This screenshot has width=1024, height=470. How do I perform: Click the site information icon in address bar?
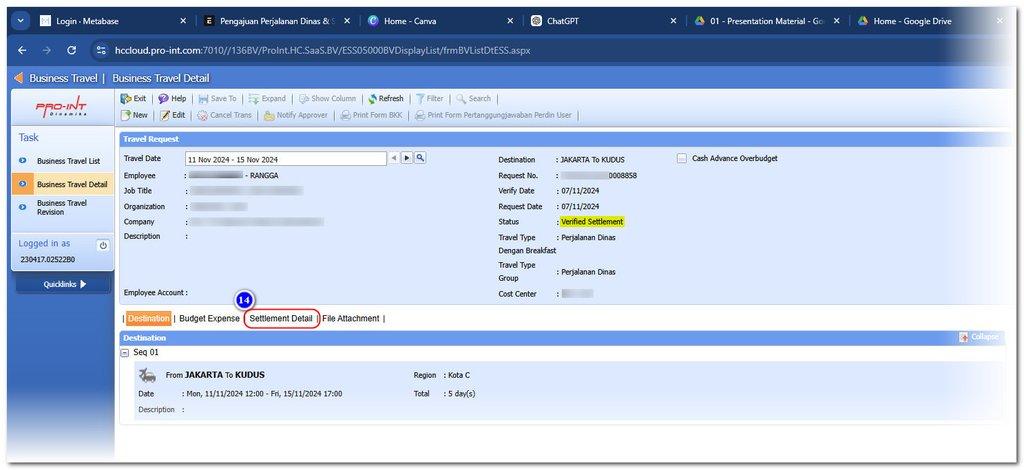click(x=101, y=50)
